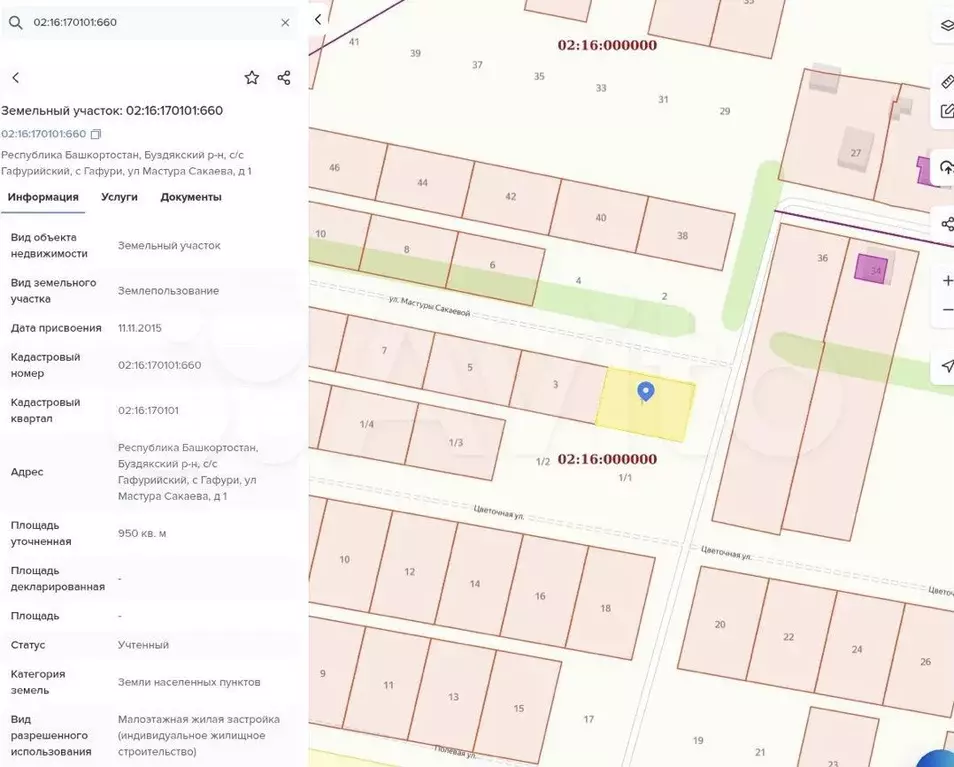Share the parcel via panel share icon
The height and width of the screenshot is (767, 954).
[x=284, y=78]
